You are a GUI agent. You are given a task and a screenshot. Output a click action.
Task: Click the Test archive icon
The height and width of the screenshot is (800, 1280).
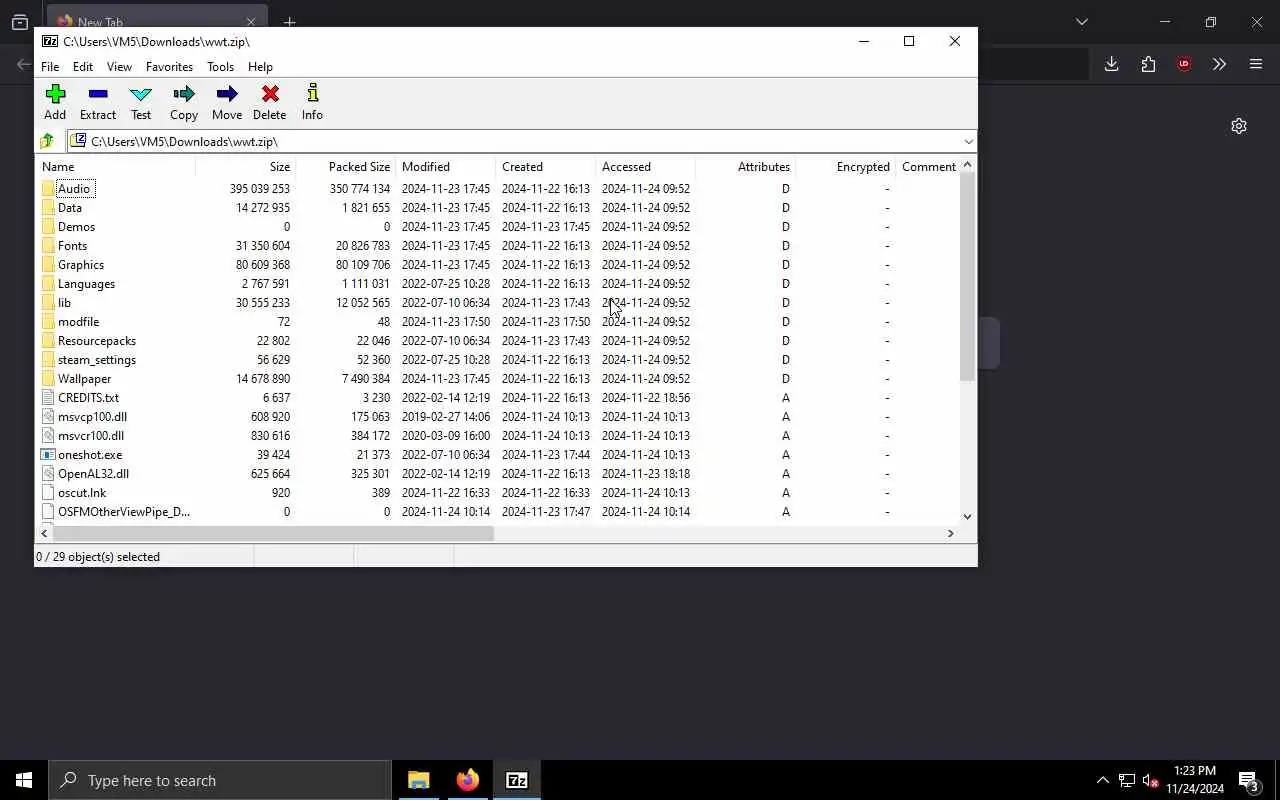click(141, 94)
